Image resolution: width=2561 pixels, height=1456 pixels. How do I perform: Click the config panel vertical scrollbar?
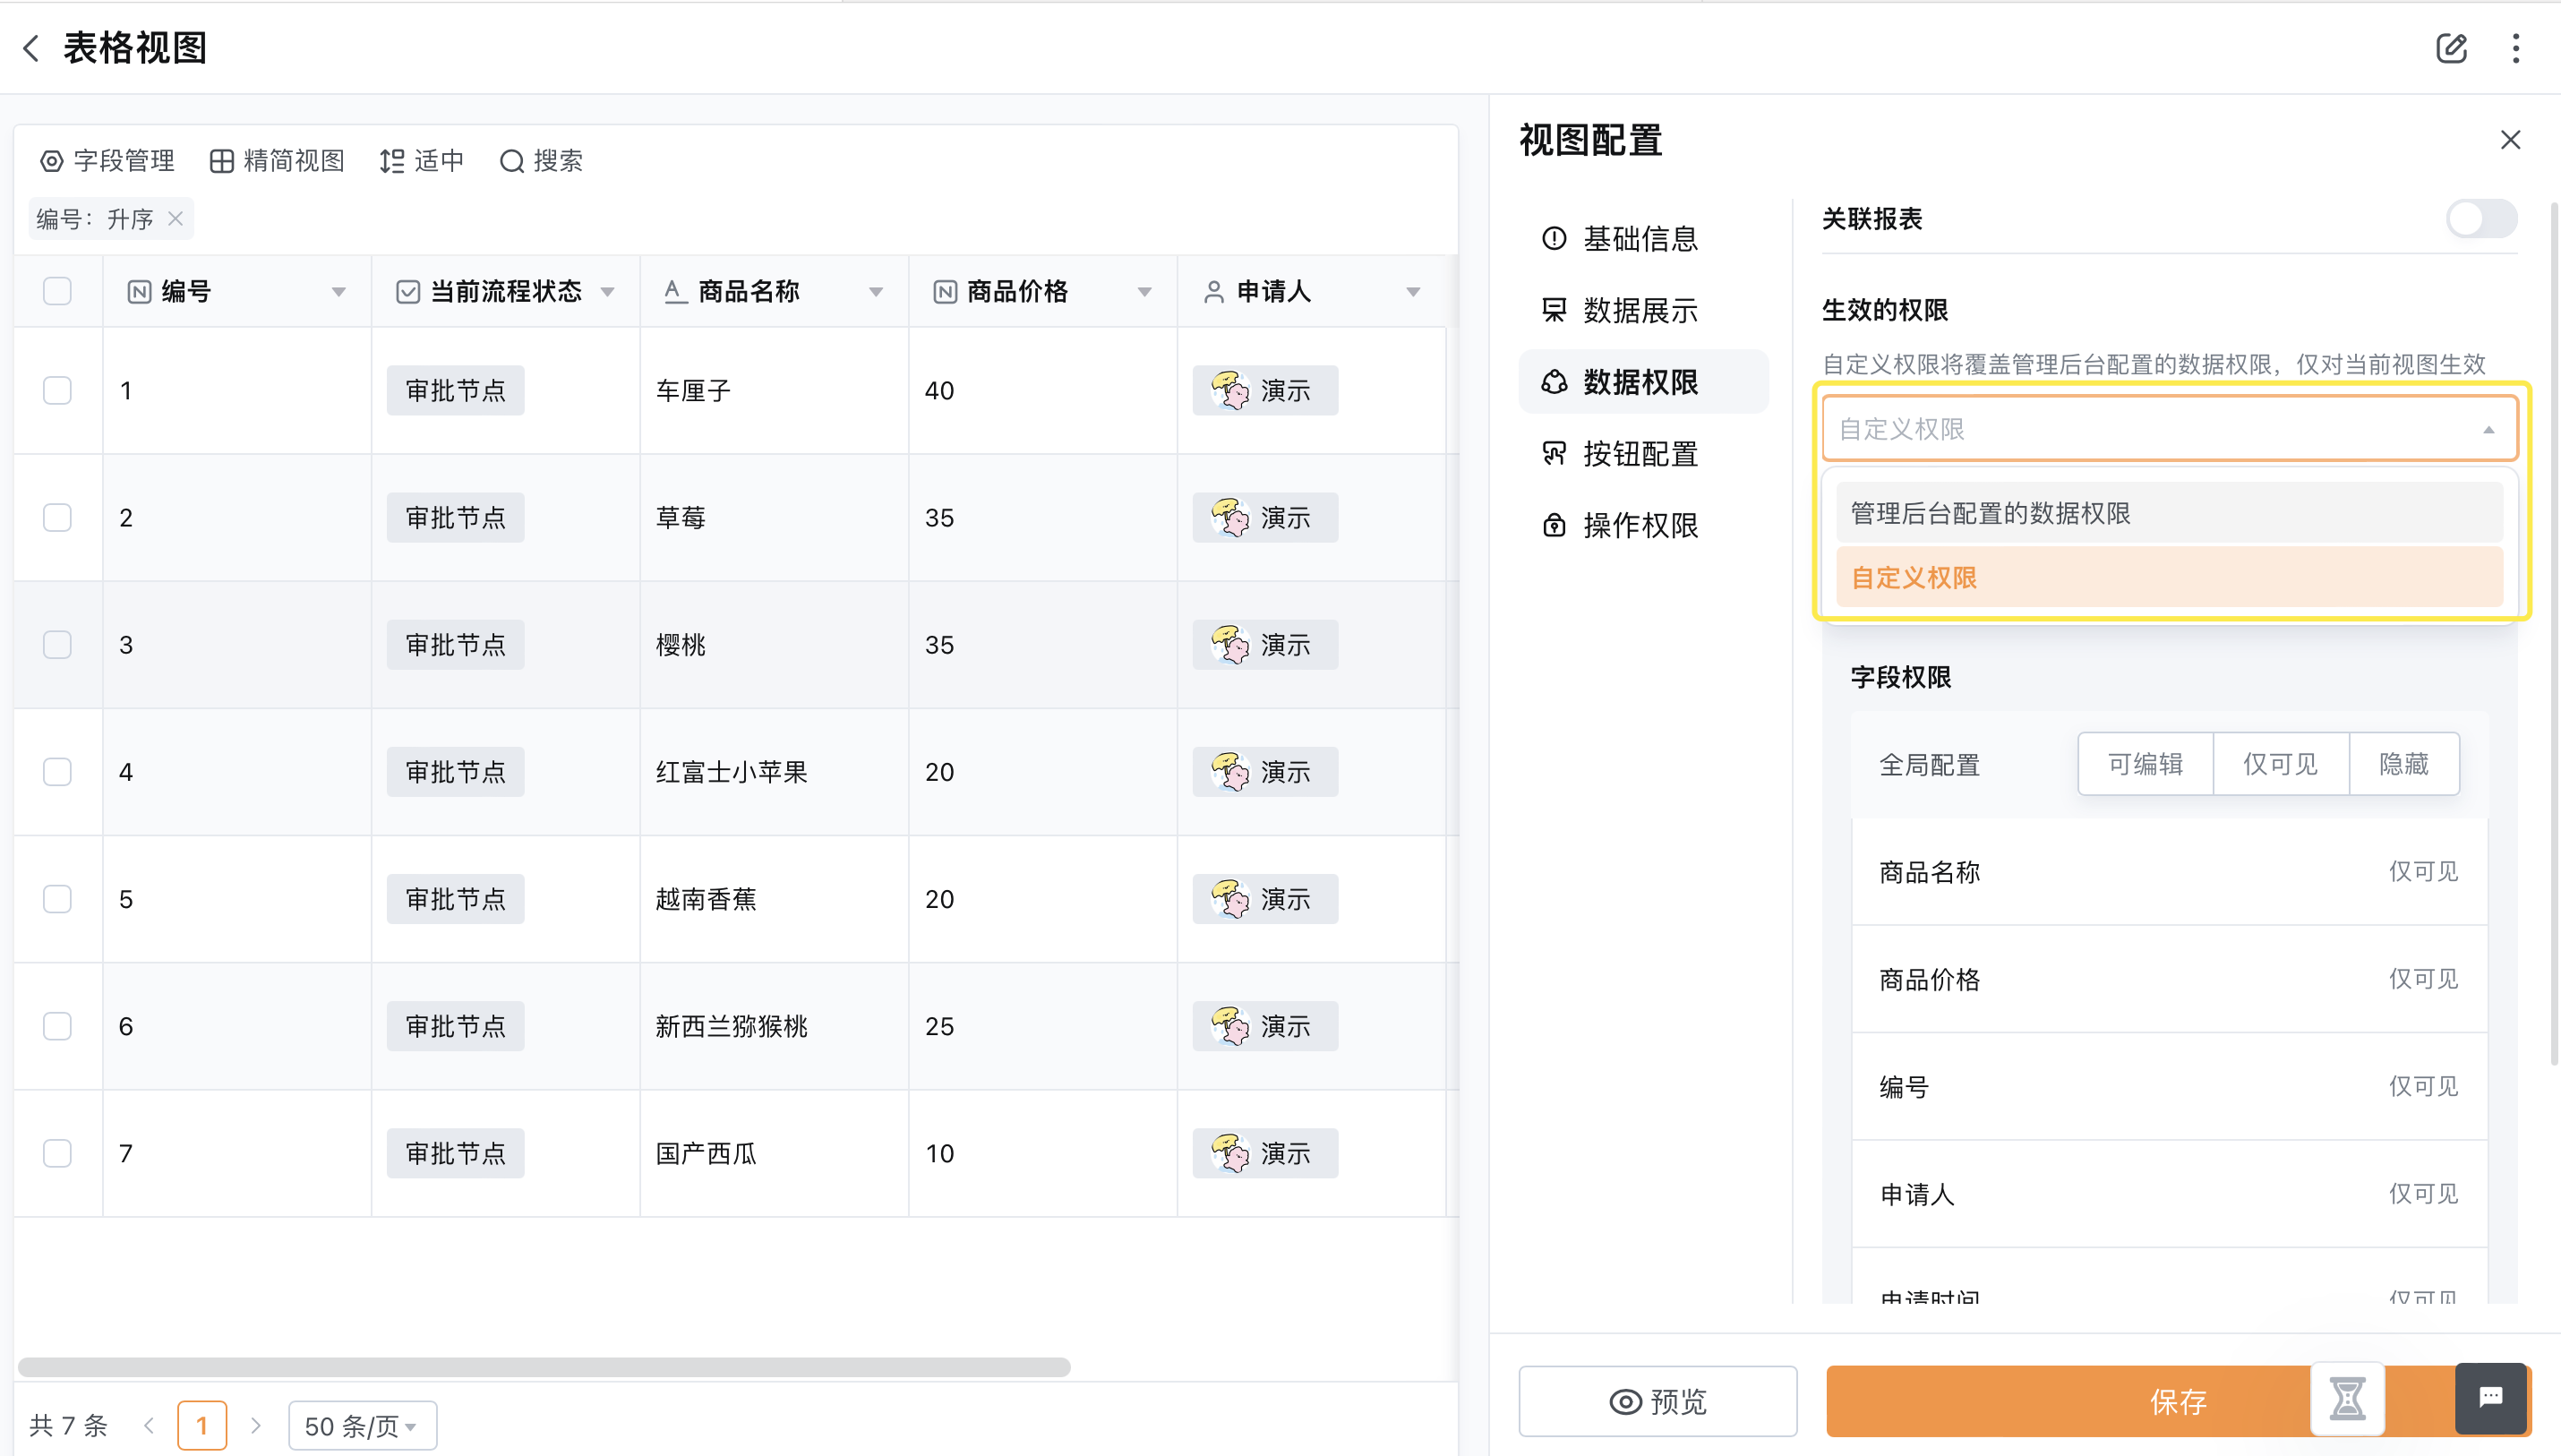pos(2553,632)
